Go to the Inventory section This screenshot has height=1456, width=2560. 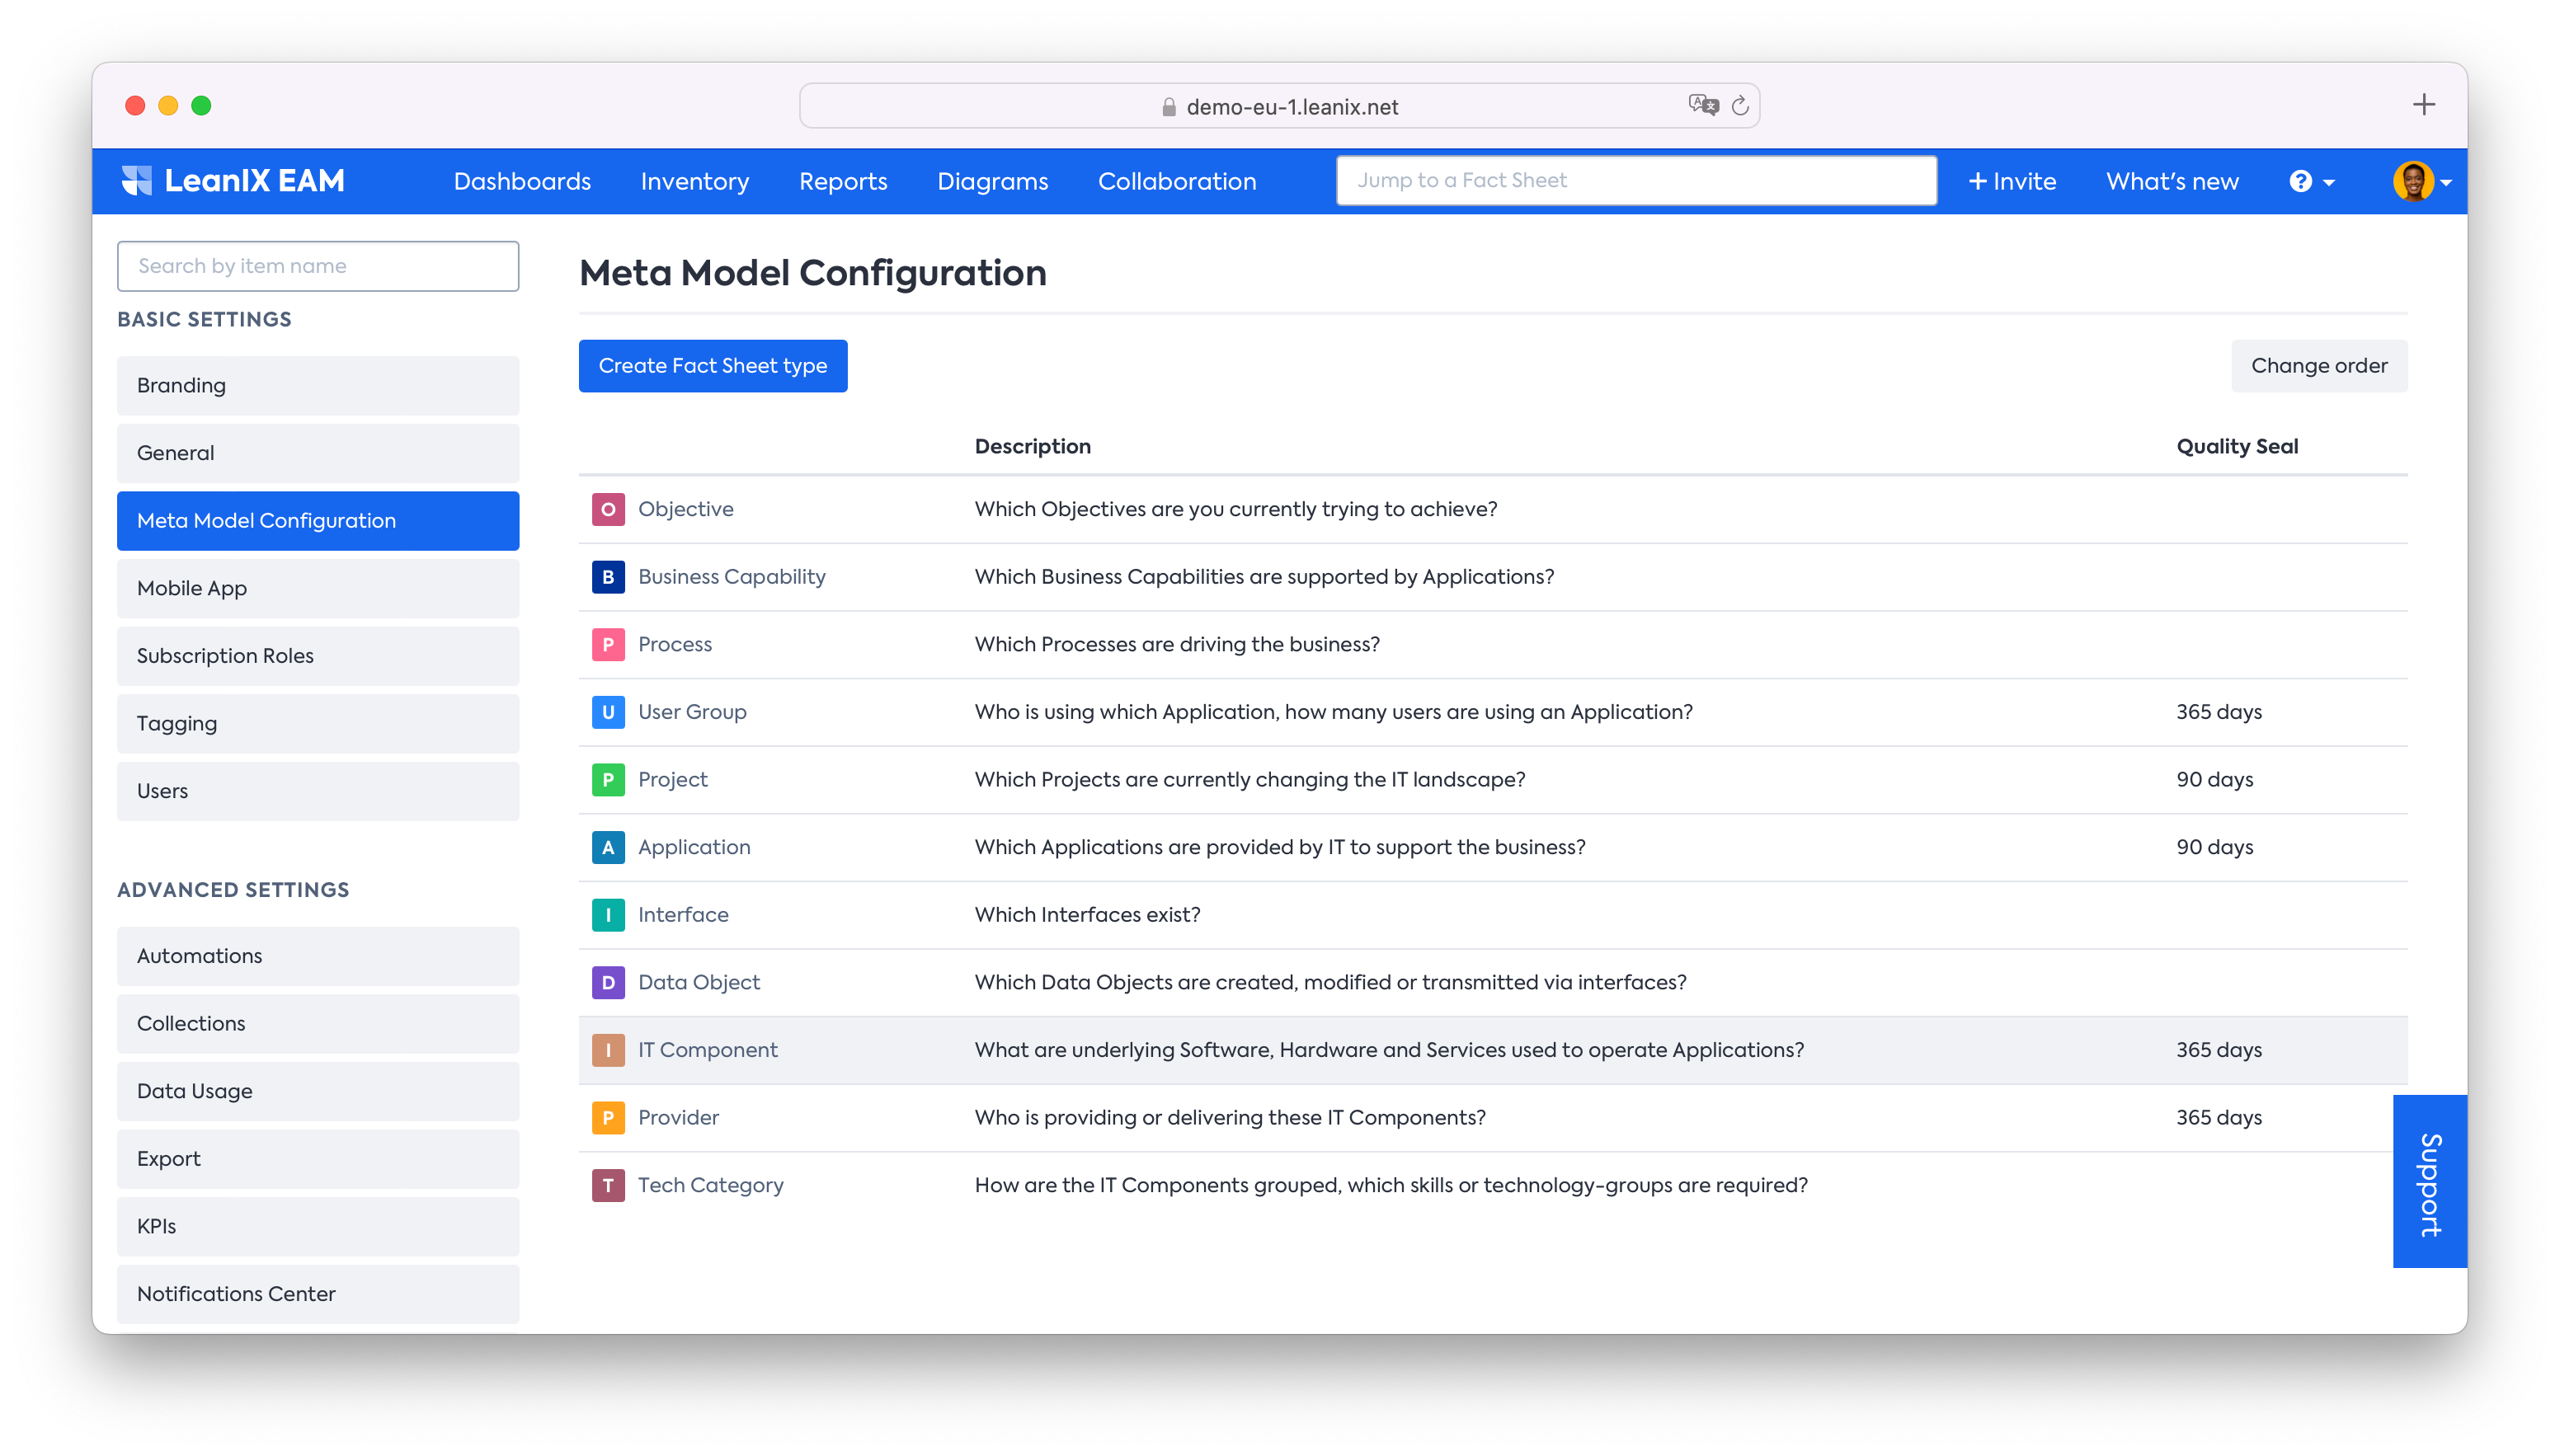tap(695, 181)
